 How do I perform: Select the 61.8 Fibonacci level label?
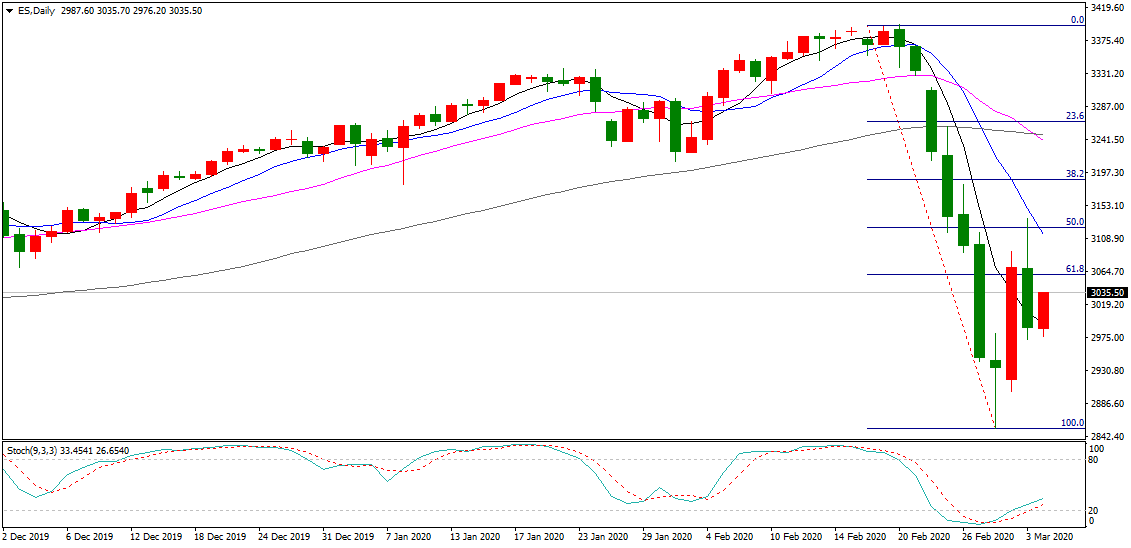[1074, 269]
